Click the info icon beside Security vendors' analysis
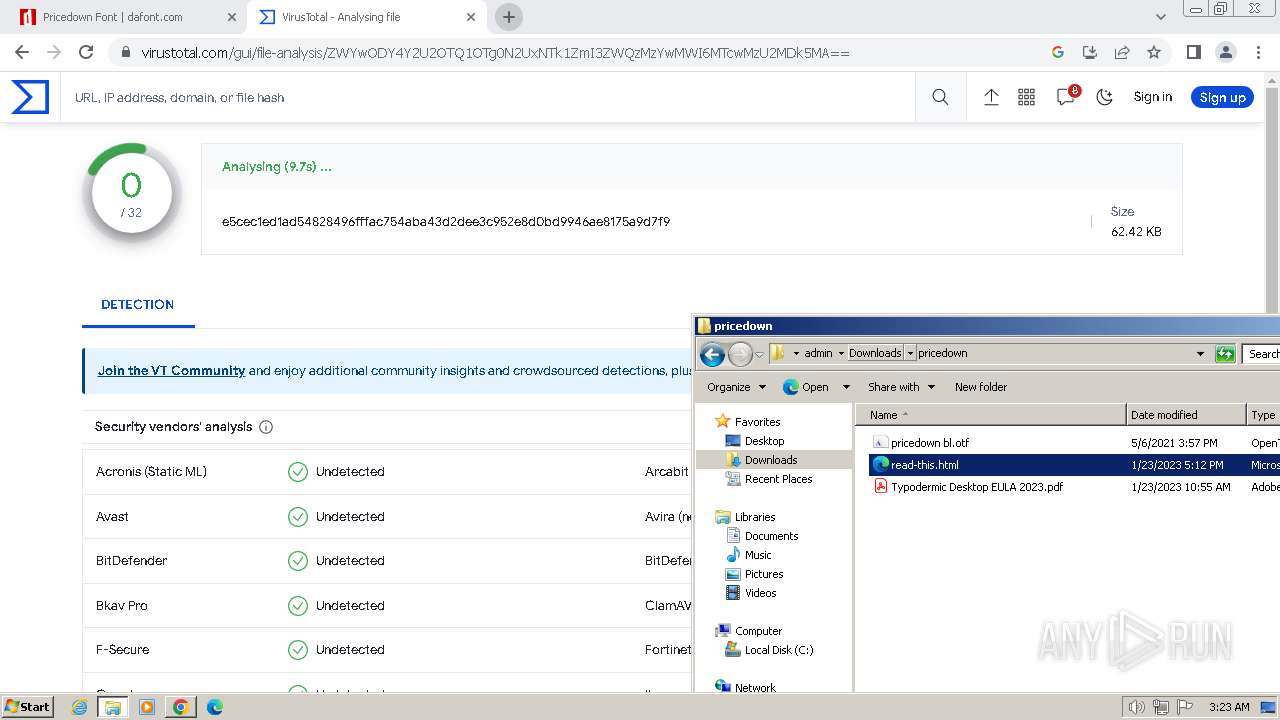 click(266, 427)
